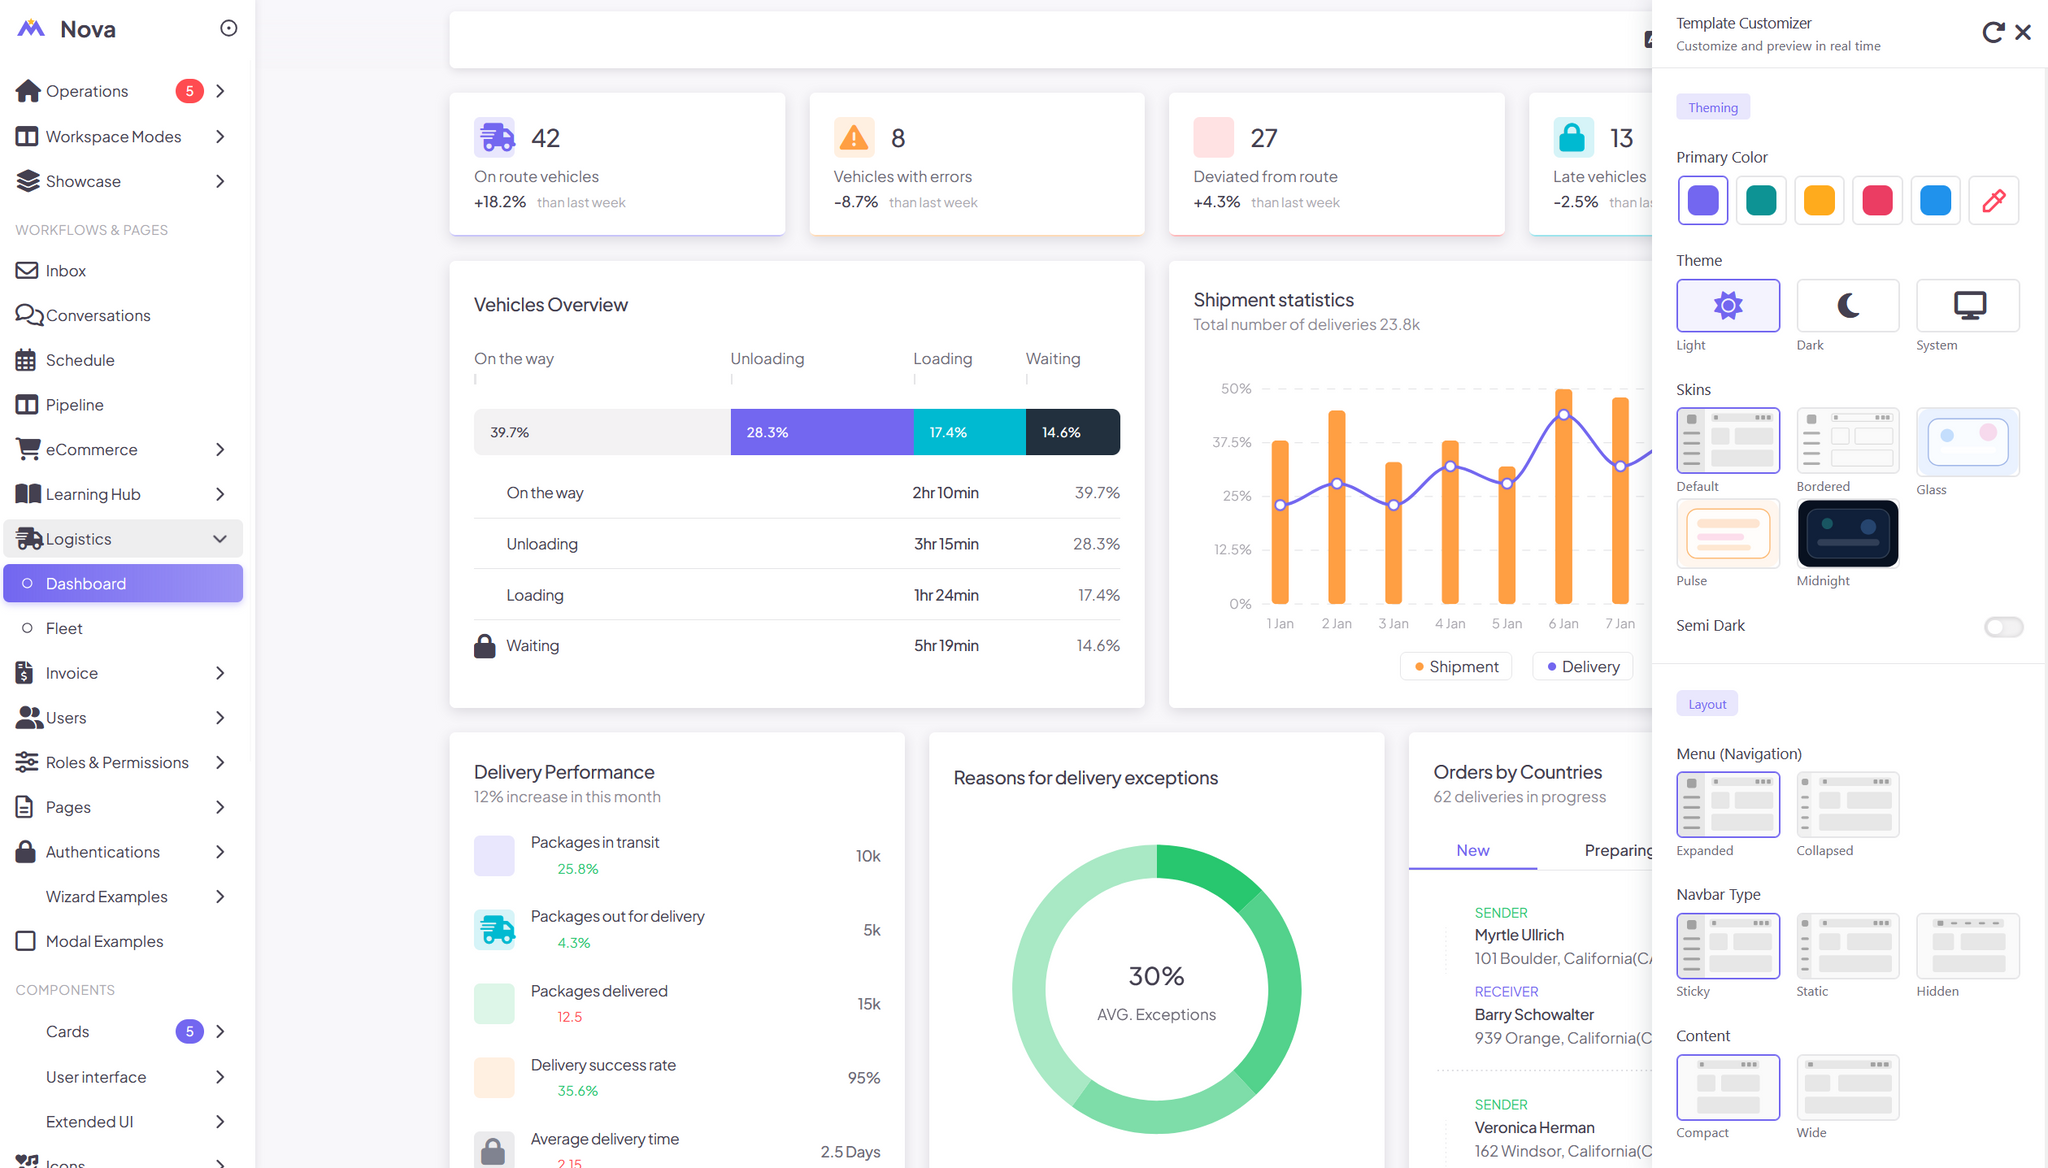The width and height of the screenshot is (2048, 1168).
Task: Toggle the sidebar pin circle icon
Action: tap(229, 28)
